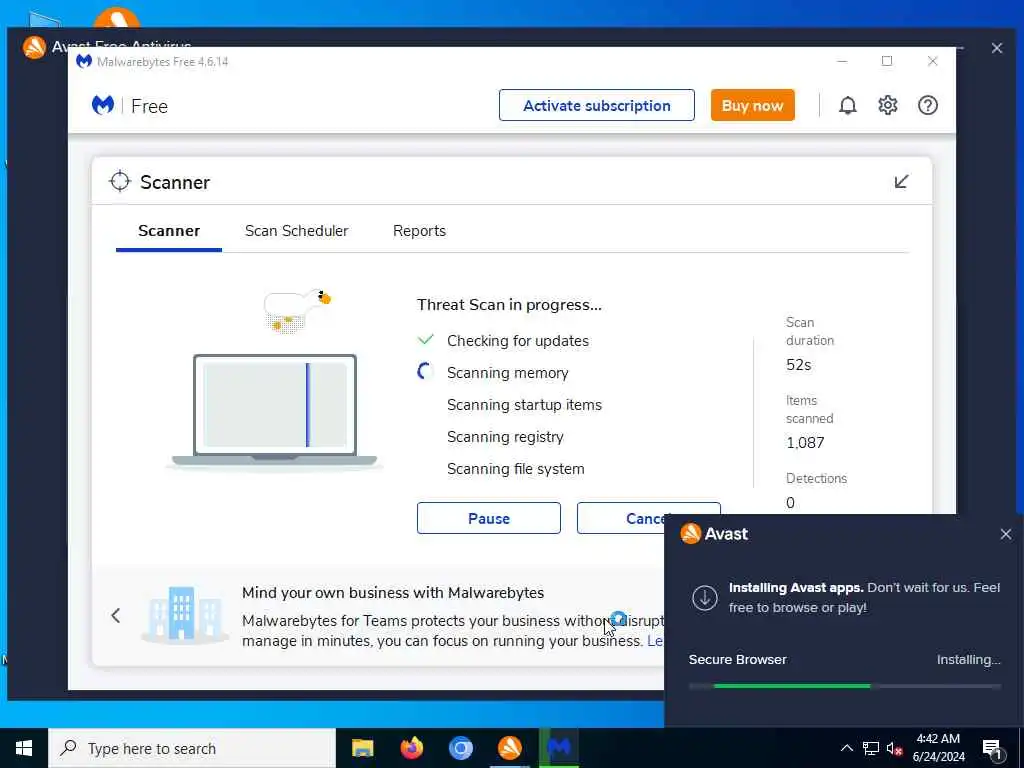Show hidden system tray icons
Screen dimensions: 1024x768
click(x=846, y=748)
